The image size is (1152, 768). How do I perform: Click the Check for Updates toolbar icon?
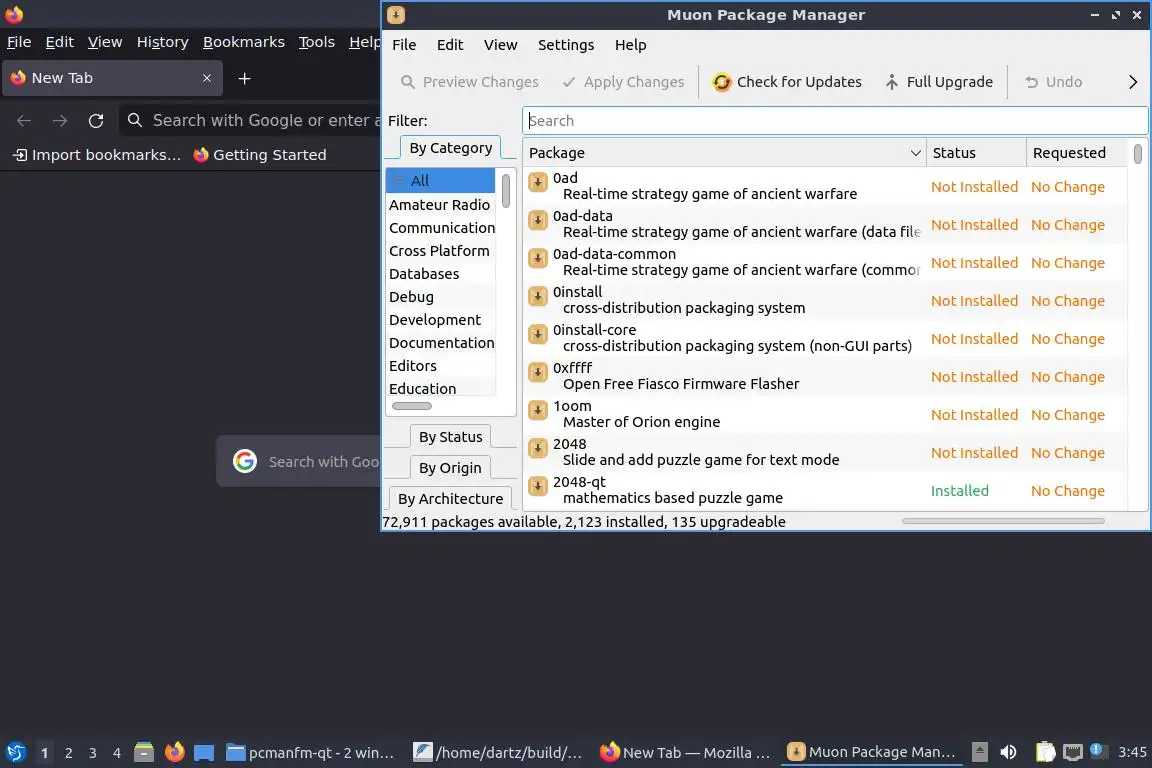[x=721, y=82]
